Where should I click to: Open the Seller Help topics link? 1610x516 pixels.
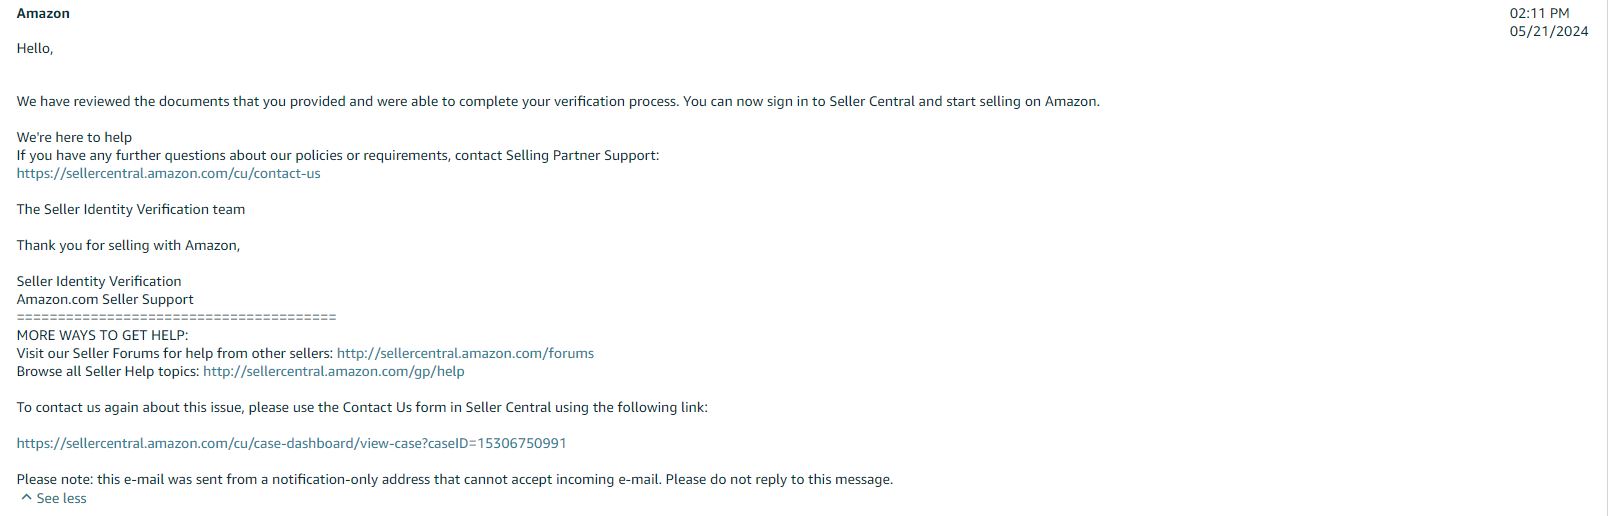(x=333, y=371)
